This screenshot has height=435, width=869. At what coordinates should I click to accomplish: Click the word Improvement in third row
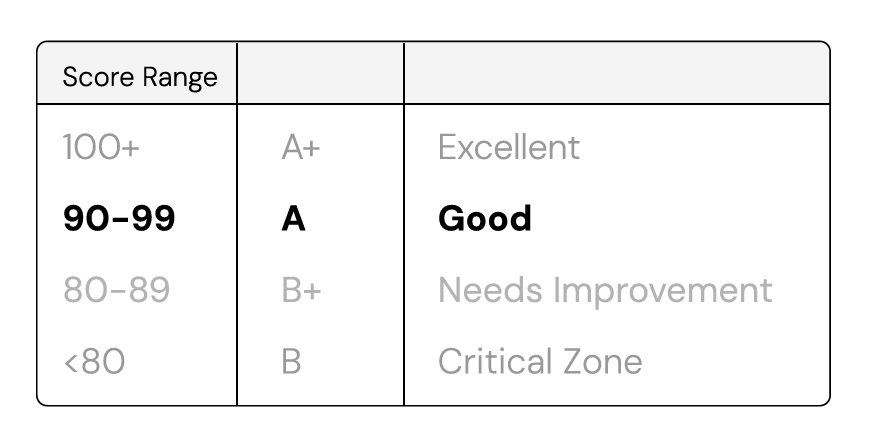point(663,290)
